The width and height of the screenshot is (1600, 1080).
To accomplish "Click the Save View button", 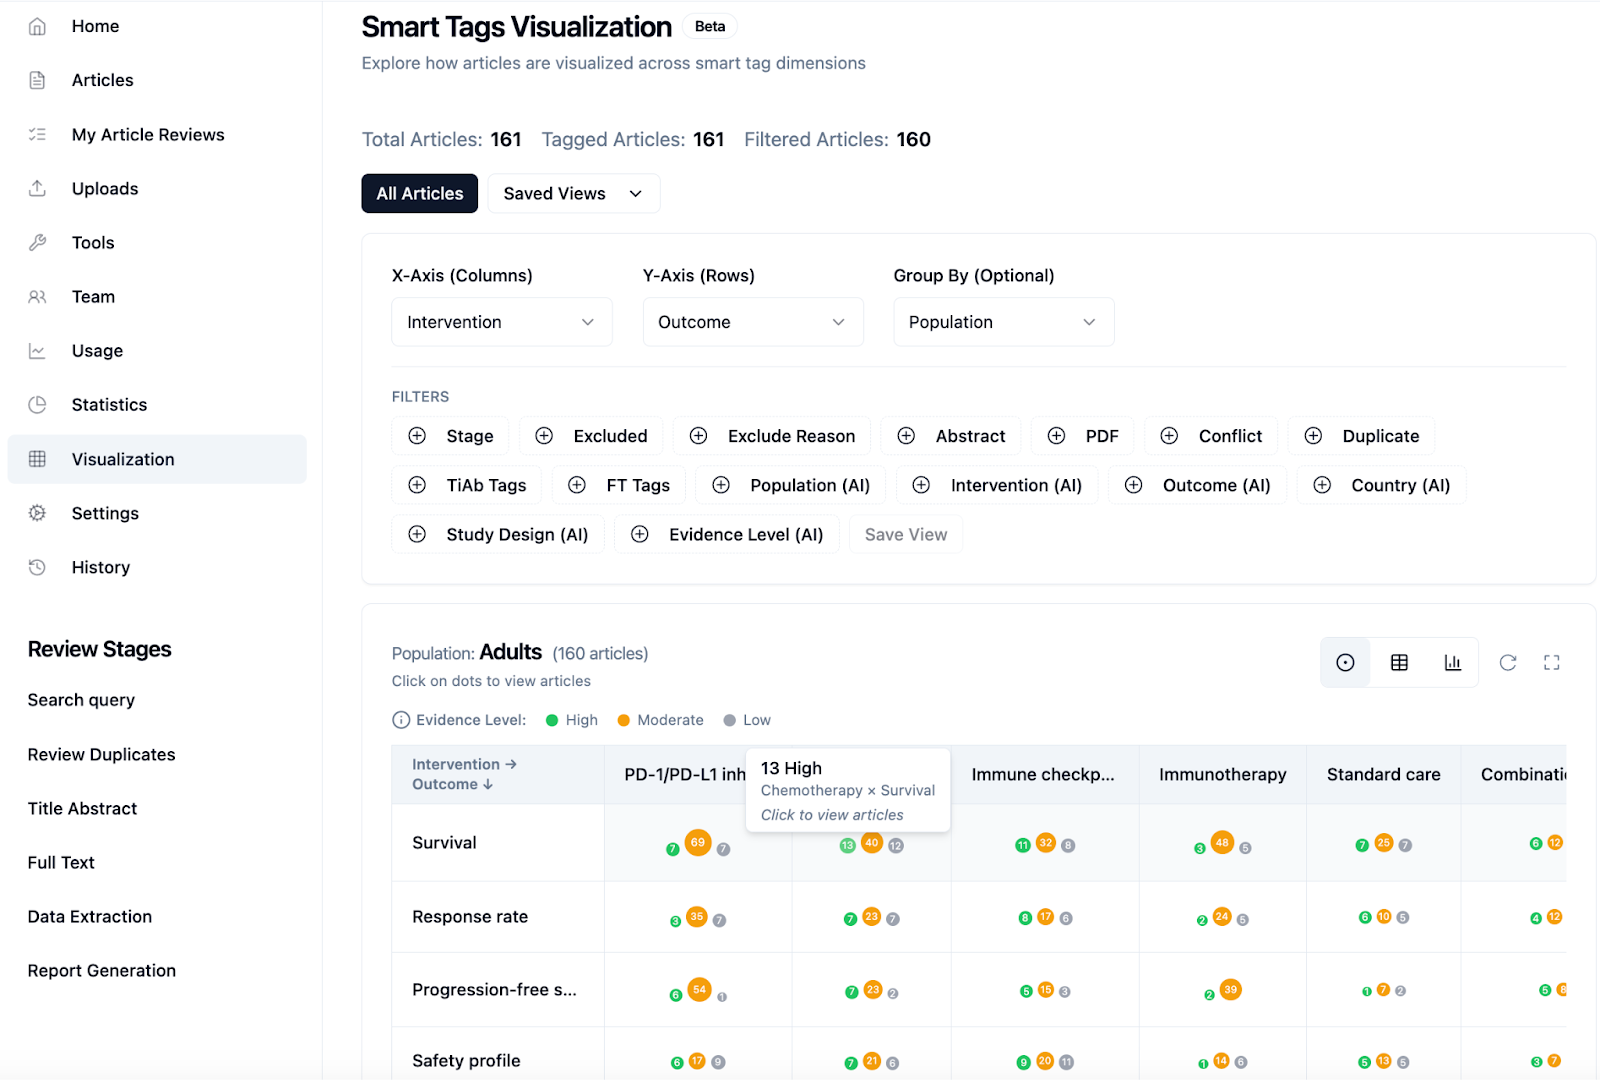I will pyautogui.click(x=905, y=534).
